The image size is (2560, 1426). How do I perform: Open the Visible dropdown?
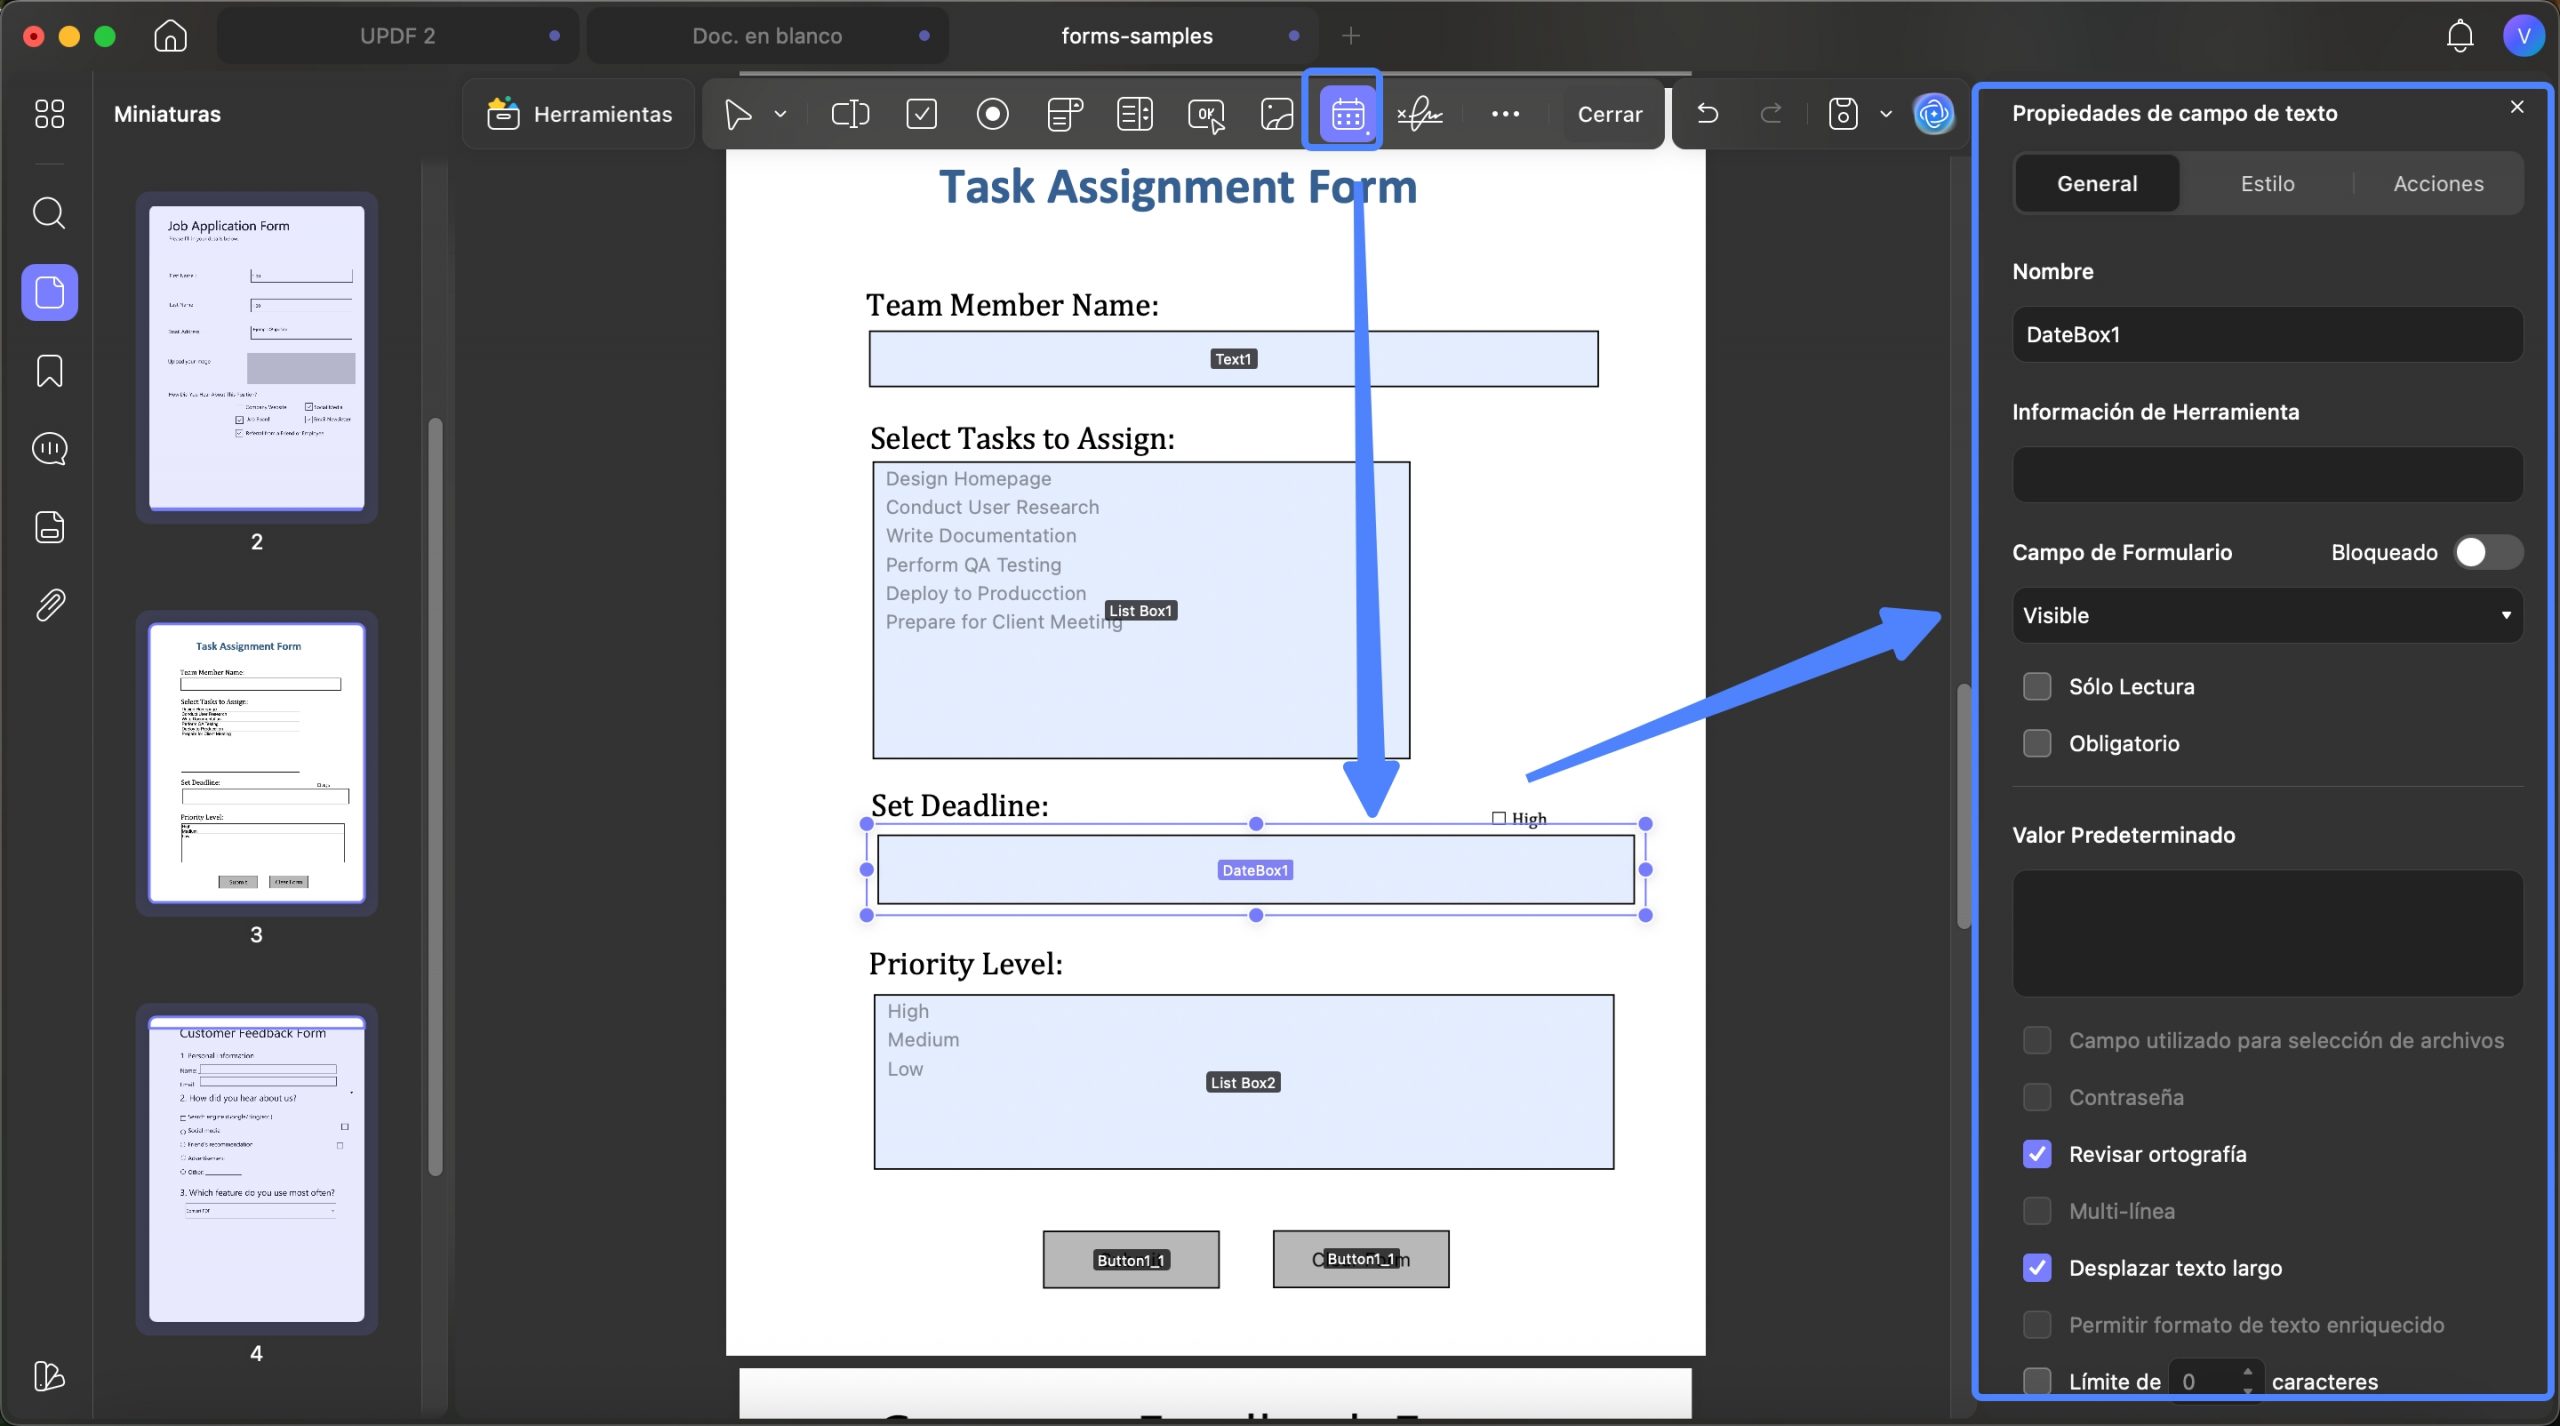(x=2266, y=615)
